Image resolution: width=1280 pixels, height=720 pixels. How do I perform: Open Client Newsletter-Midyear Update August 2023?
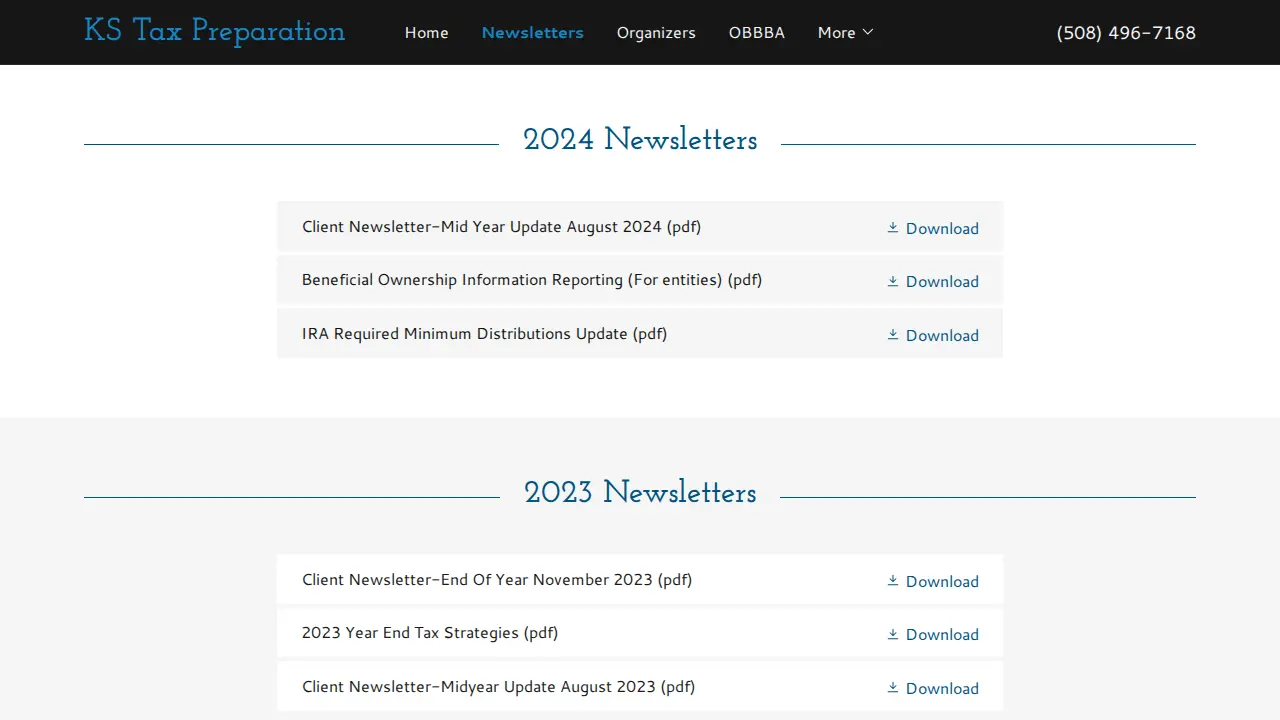pos(640,687)
